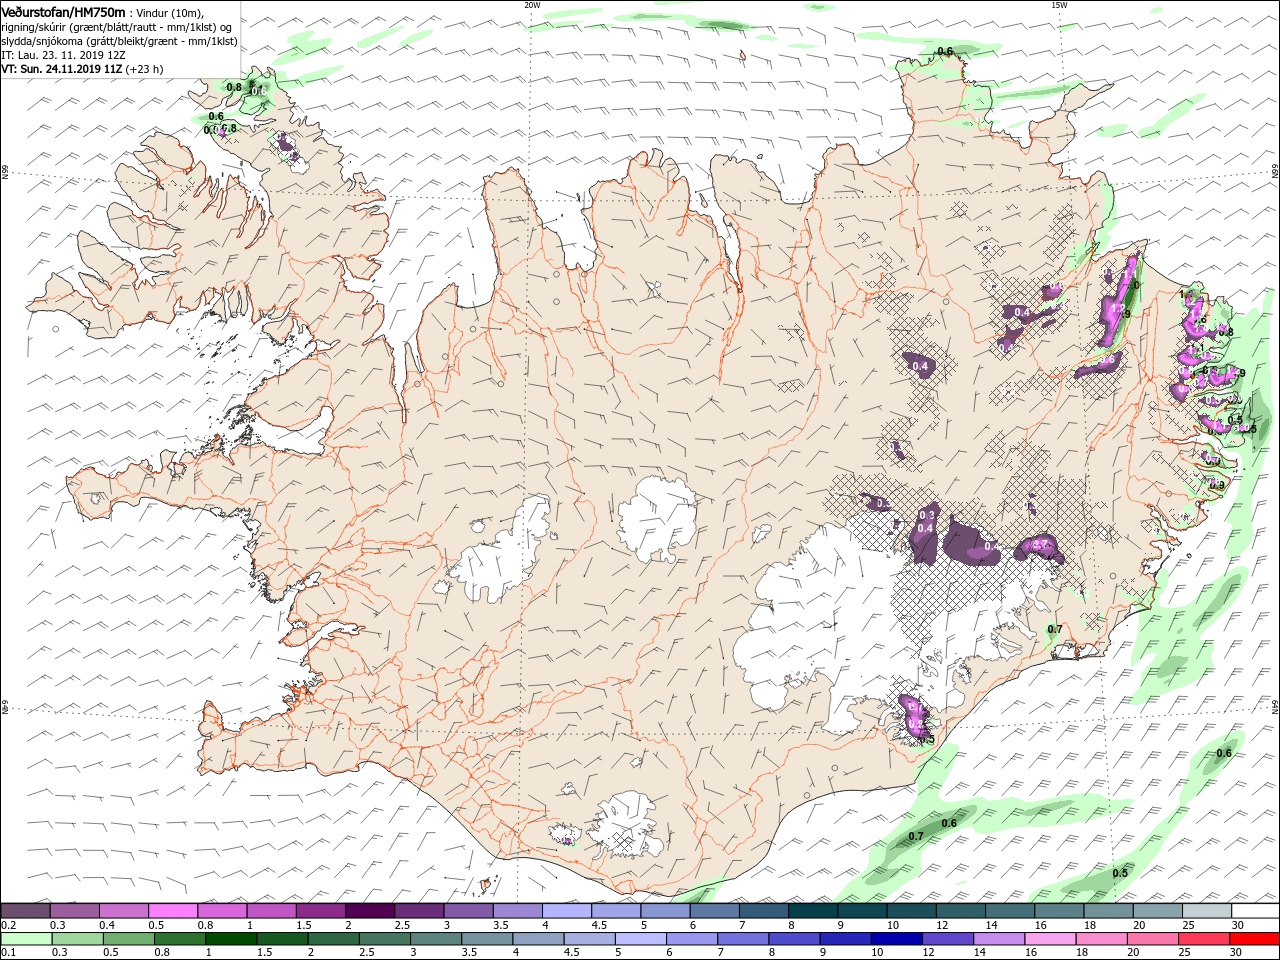Click the 15W longitude label
Viewport: 1280px width, 960px height.
tap(1058, 4)
